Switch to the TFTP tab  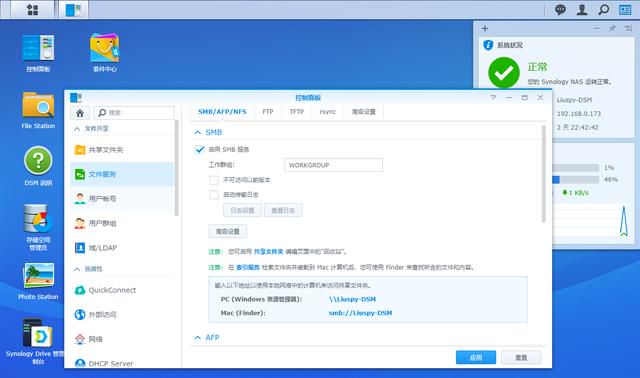[297, 111]
